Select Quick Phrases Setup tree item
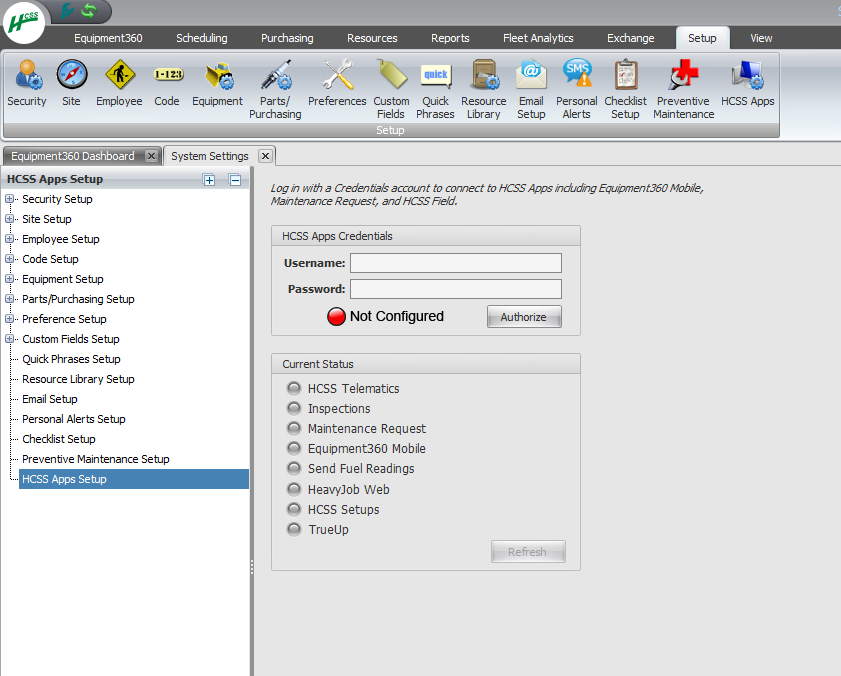Screen dimensions: 841x676 click(71, 359)
